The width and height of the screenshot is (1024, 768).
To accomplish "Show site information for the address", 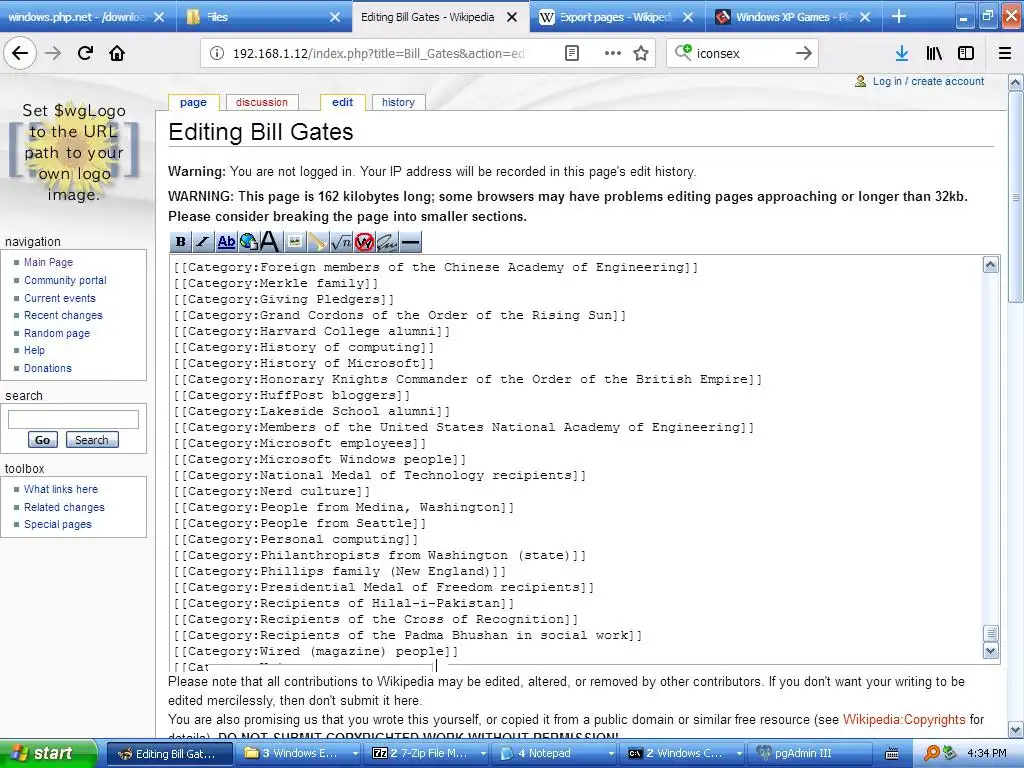I will click(x=216, y=53).
